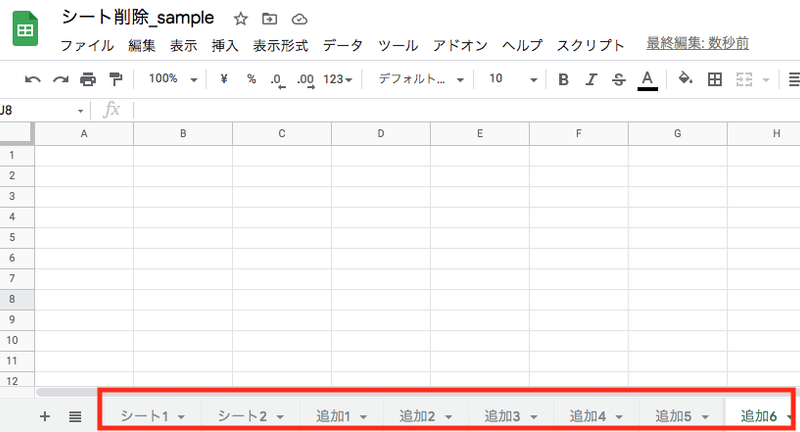
Task: Toggle strikethrough formatting
Action: click(618, 80)
